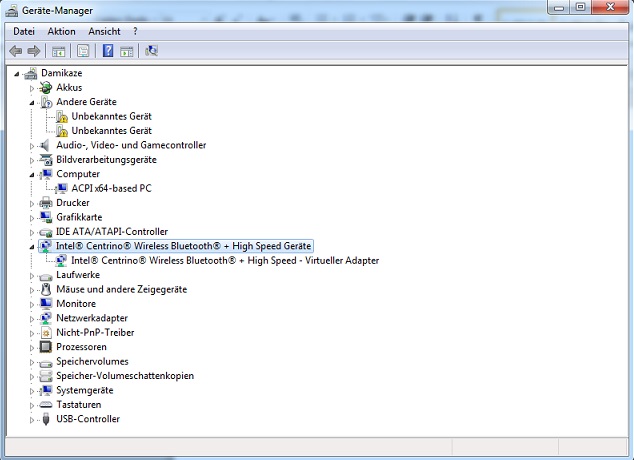Select the Virtueller Adapter Bluetooth entry

coord(225,260)
